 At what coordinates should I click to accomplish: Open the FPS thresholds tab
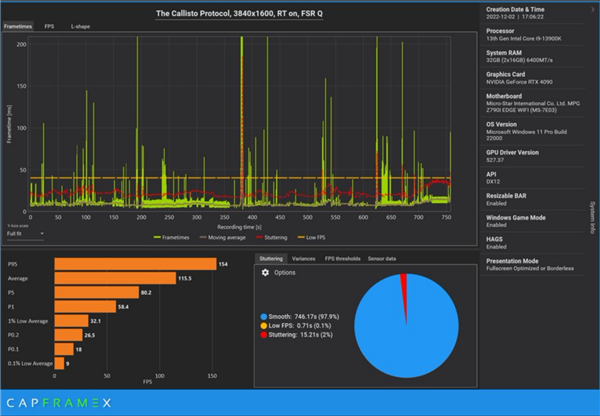tap(342, 259)
